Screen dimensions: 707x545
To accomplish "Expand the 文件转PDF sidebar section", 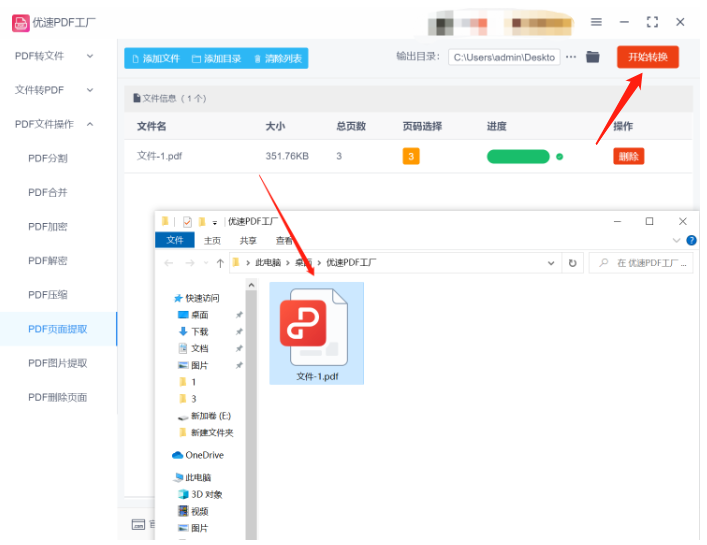I will click(54, 90).
